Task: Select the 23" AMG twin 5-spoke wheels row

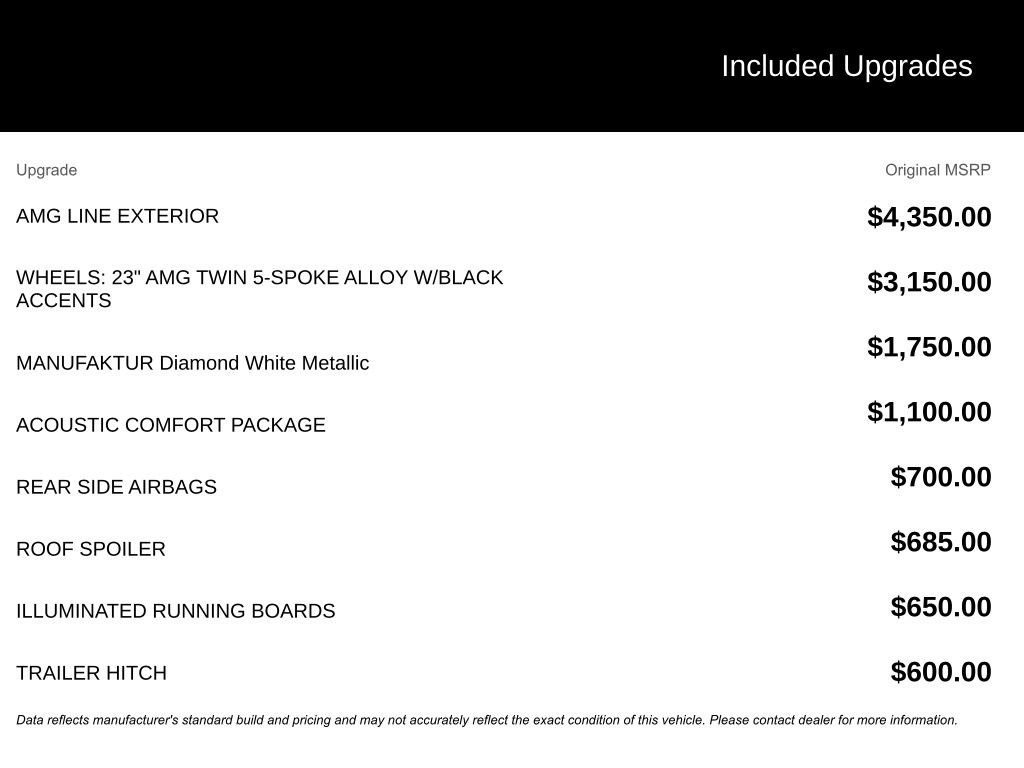Action: point(259,289)
